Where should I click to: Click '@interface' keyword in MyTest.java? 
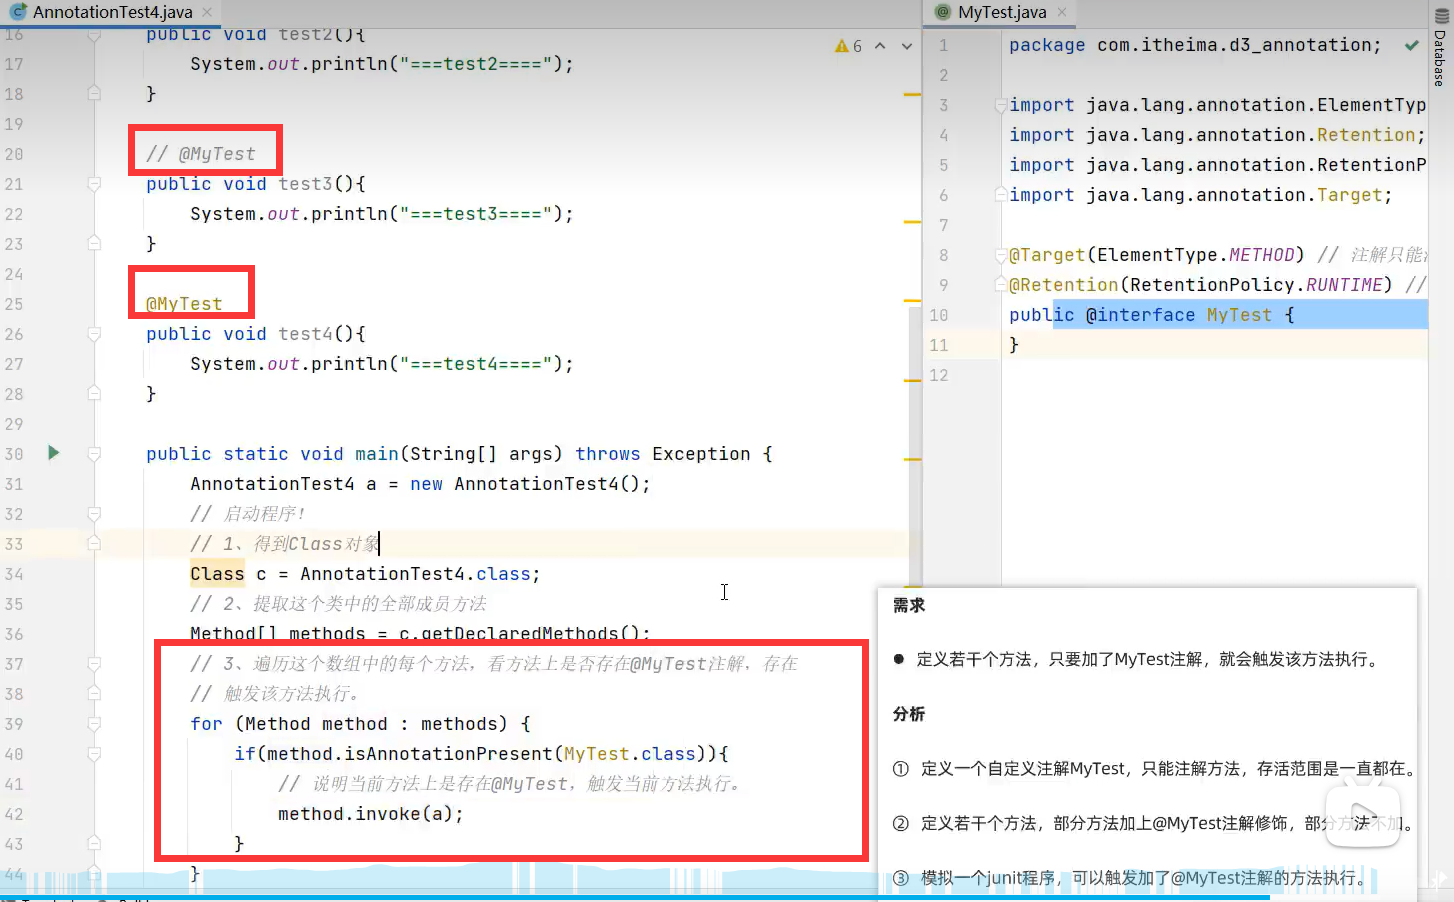point(1140,315)
